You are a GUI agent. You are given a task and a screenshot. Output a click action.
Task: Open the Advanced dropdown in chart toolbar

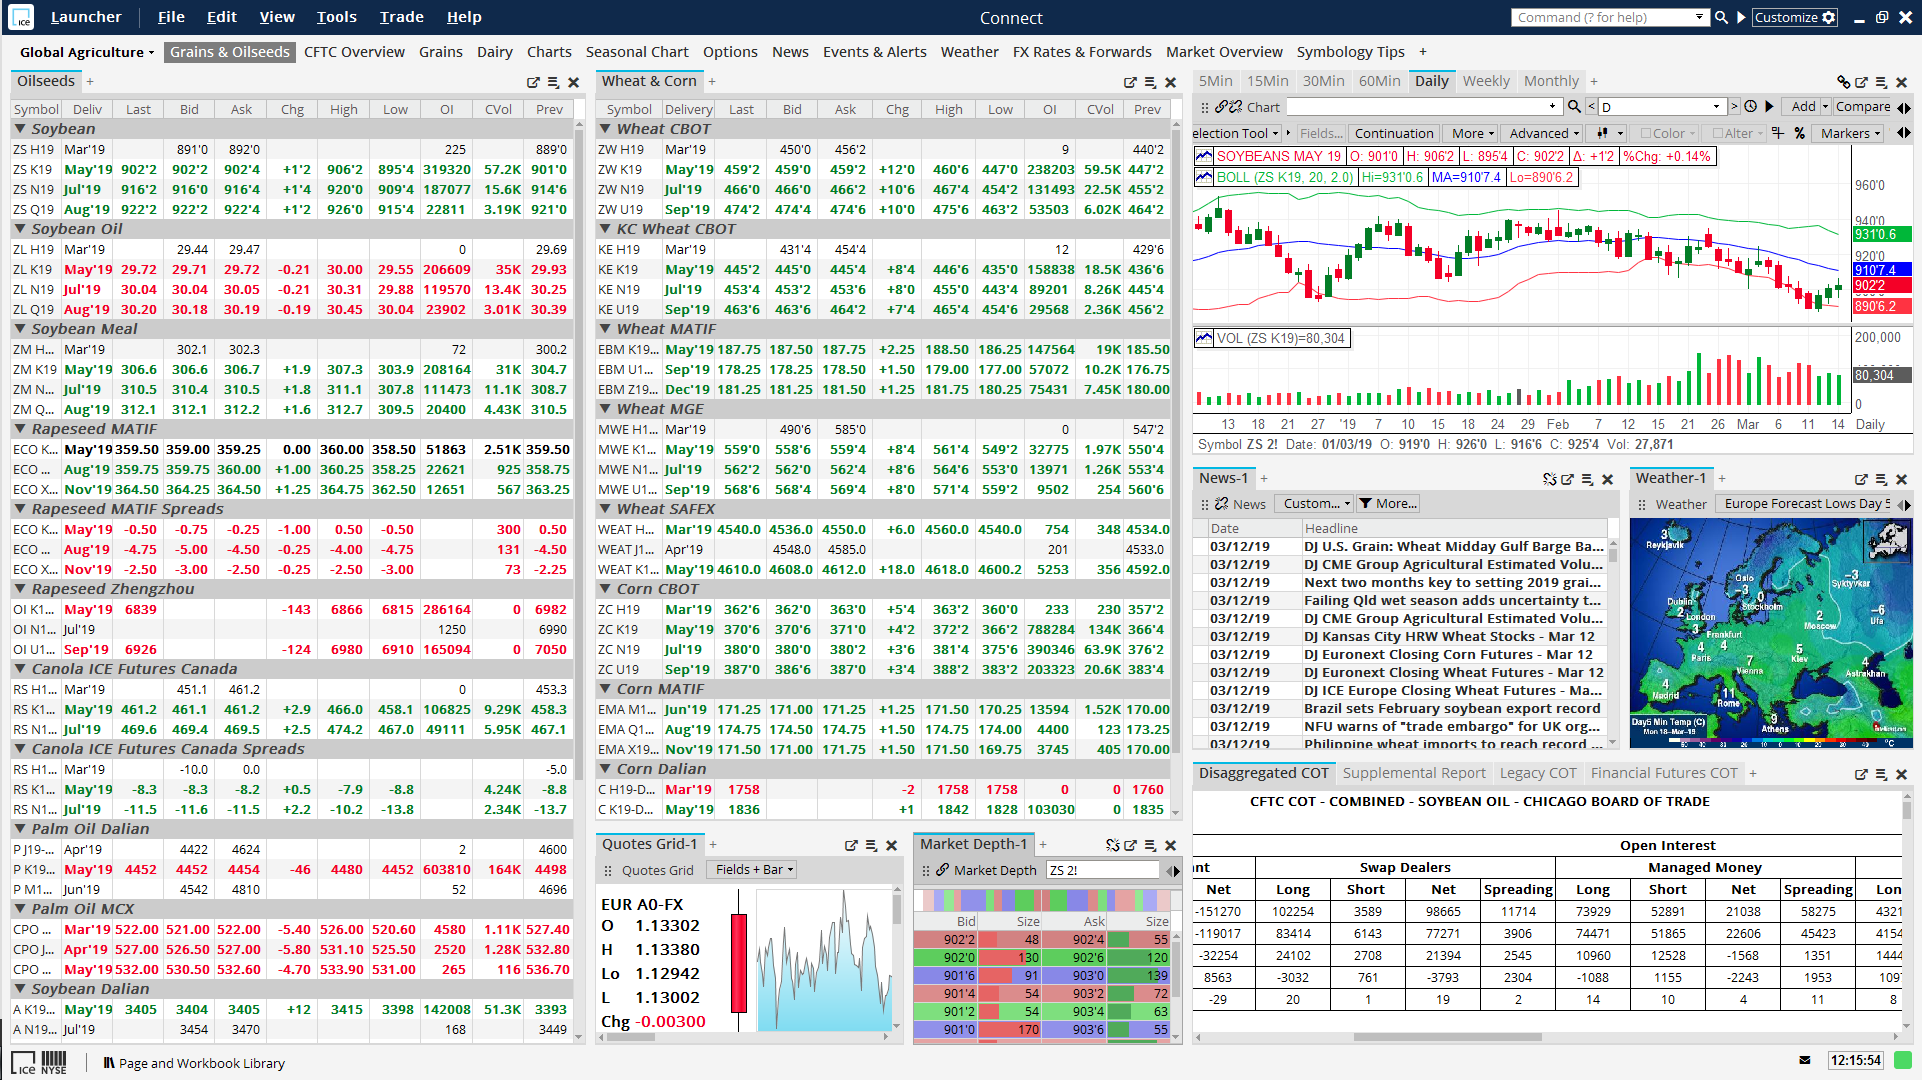point(1544,133)
